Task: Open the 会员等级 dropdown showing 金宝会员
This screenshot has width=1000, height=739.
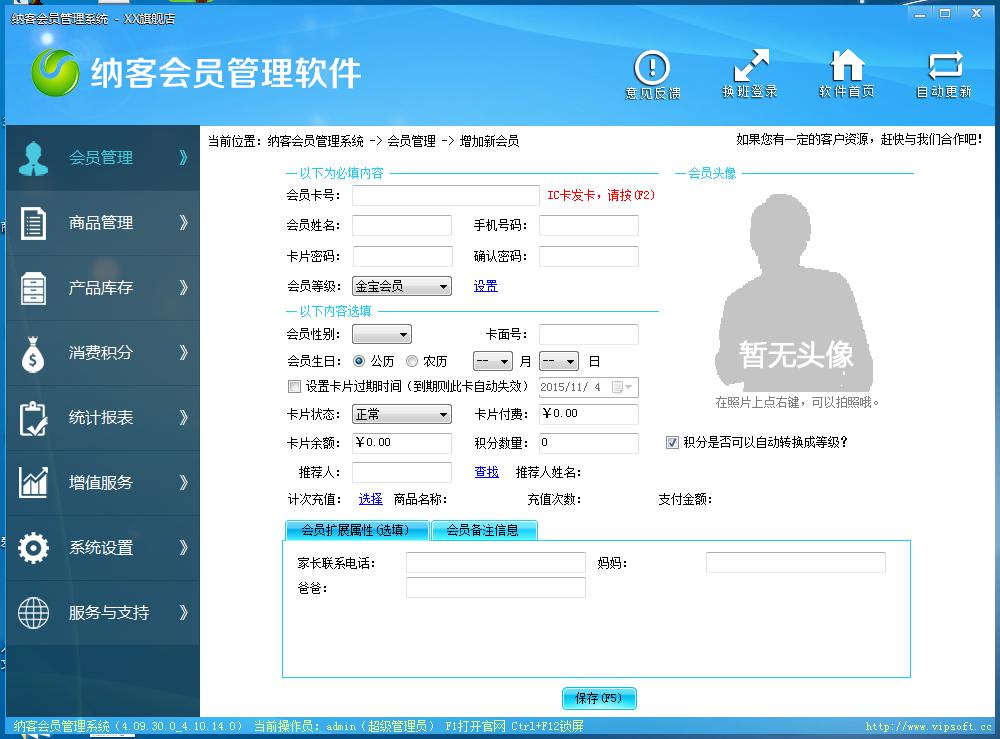Action: (x=402, y=286)
